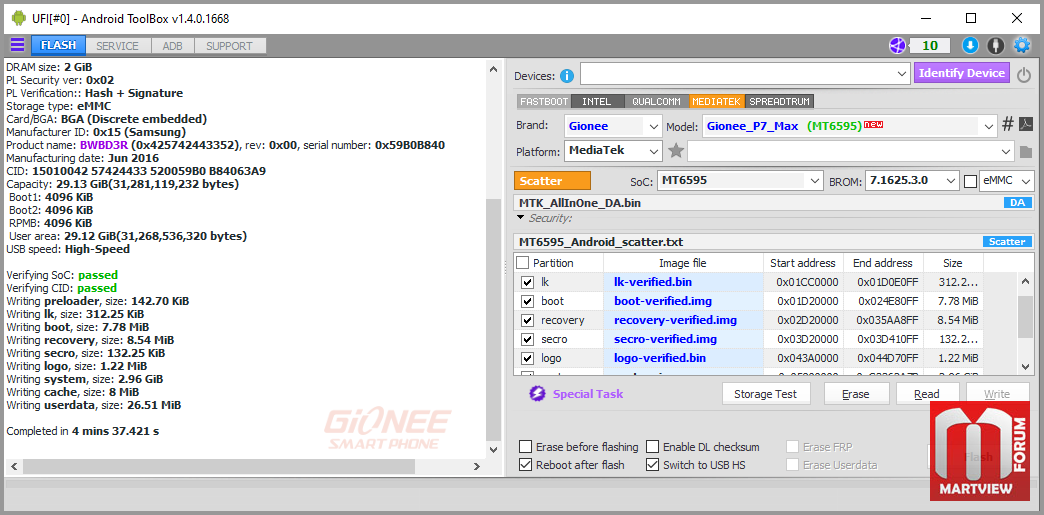Click the hash symbol icon next to Model

click(x=1008, y=125)
